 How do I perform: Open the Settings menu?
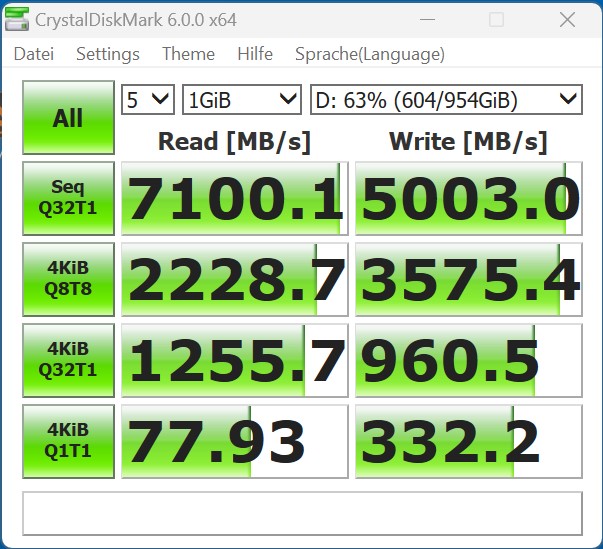click(108, 54)
